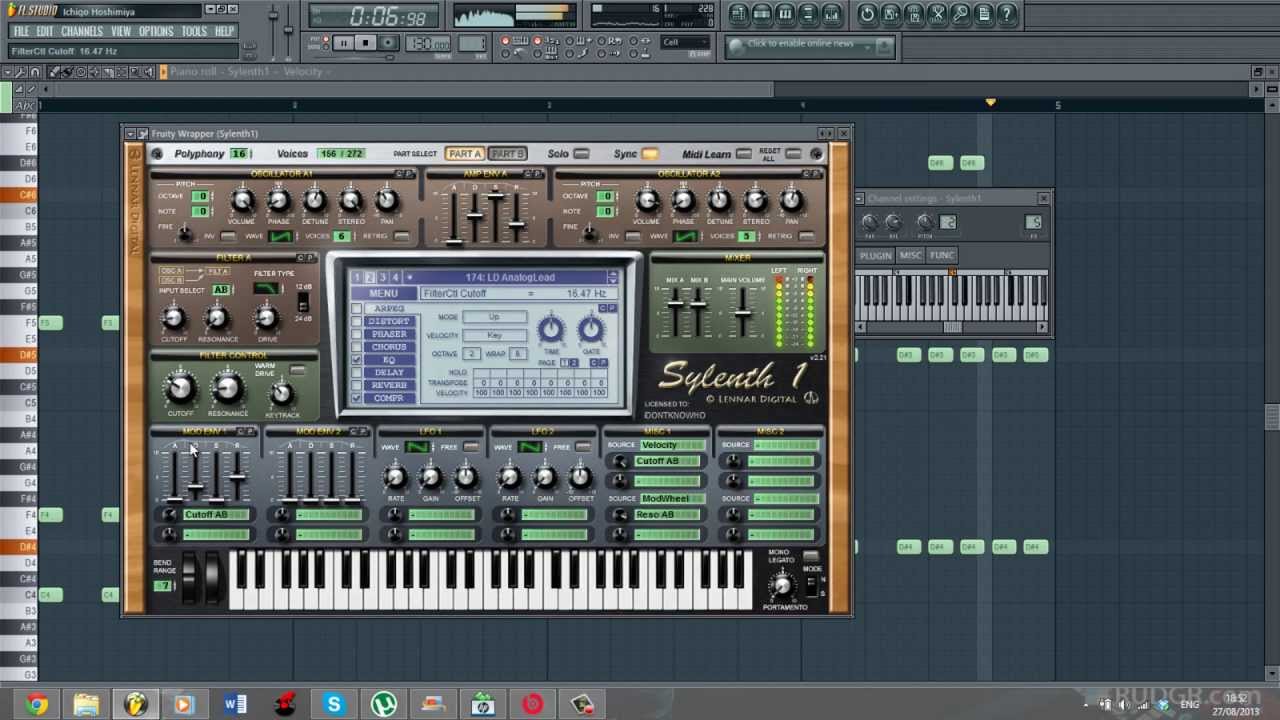Enable the REVERB effect checkbox
The width and height of the screenshot is (1280, 720).
(x=357, y=385)
